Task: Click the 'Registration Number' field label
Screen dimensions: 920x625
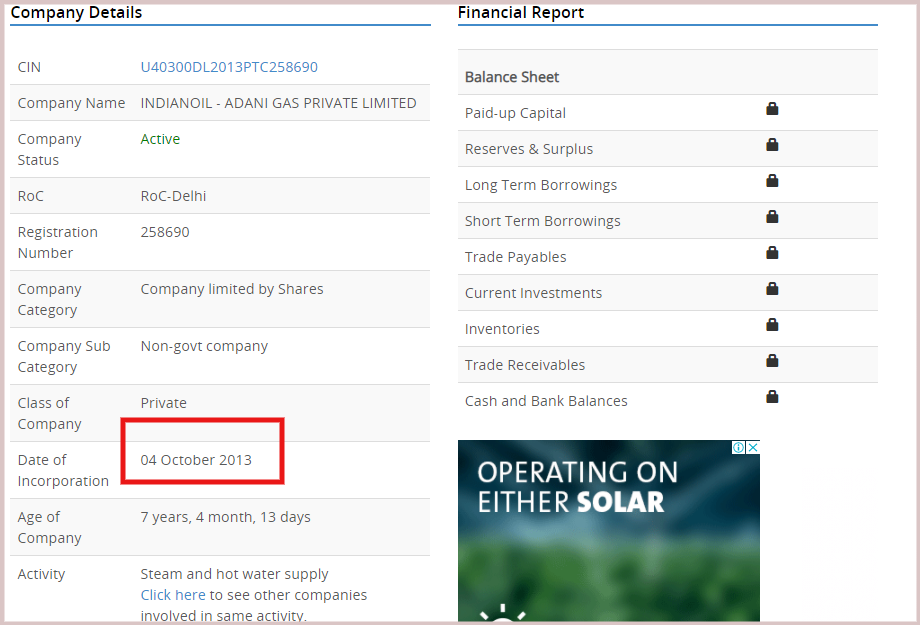Action: tap(58, 242)
